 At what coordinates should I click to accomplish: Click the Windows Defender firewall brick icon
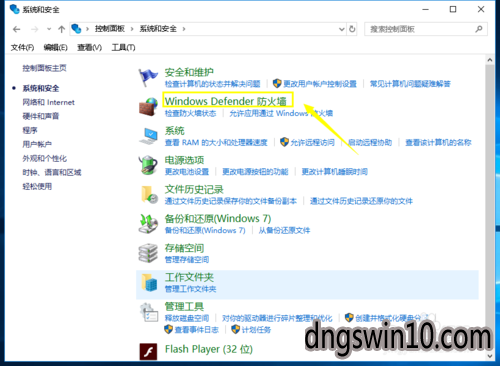click(x=148, y=107)
